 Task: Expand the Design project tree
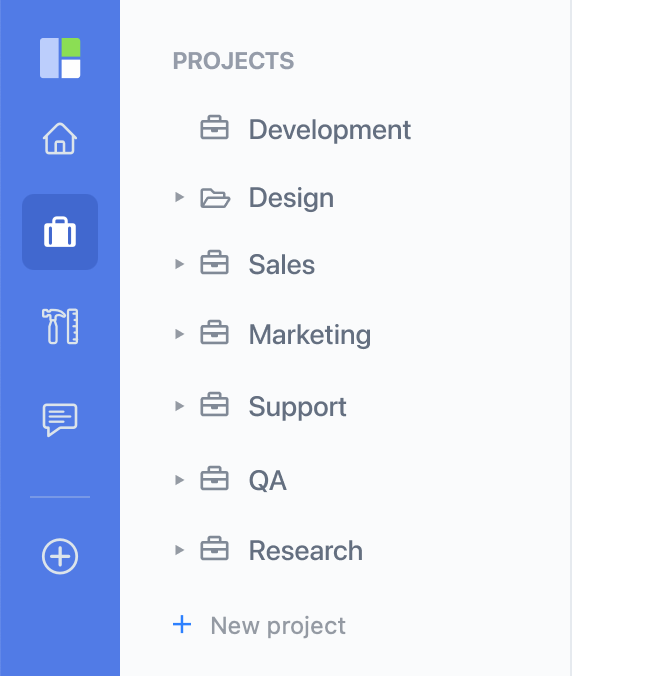click(x=179, y=197)
